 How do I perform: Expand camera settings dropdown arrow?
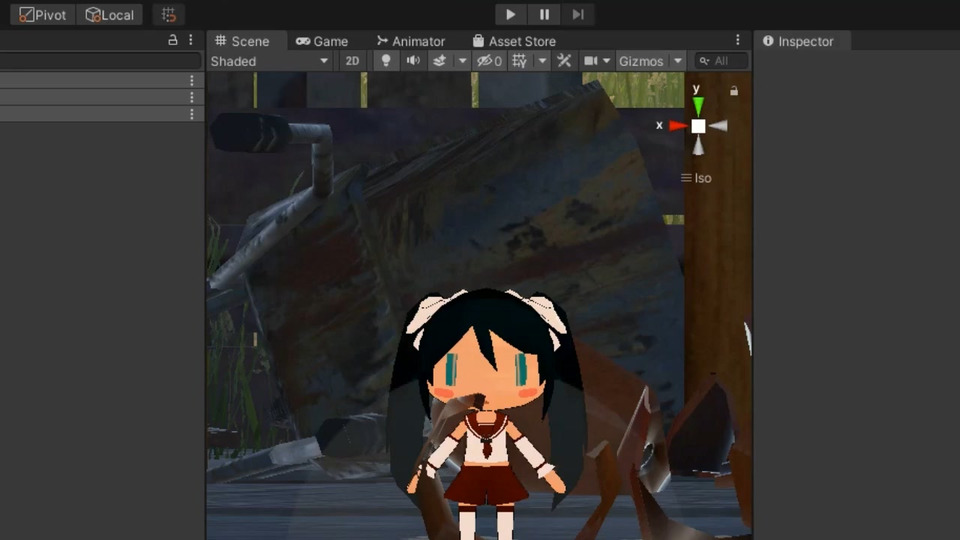tap(607, 61)
